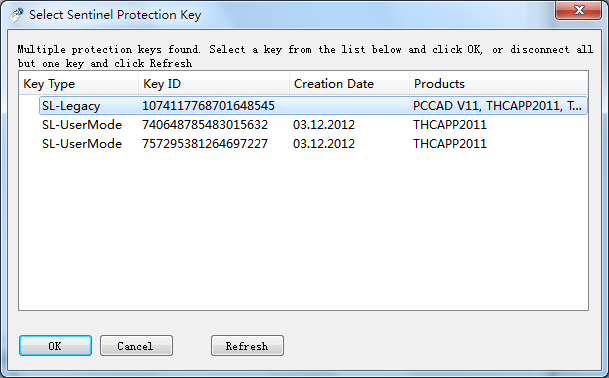
Task: Click the second 03.12.2012 creation date
Action: 324,144
